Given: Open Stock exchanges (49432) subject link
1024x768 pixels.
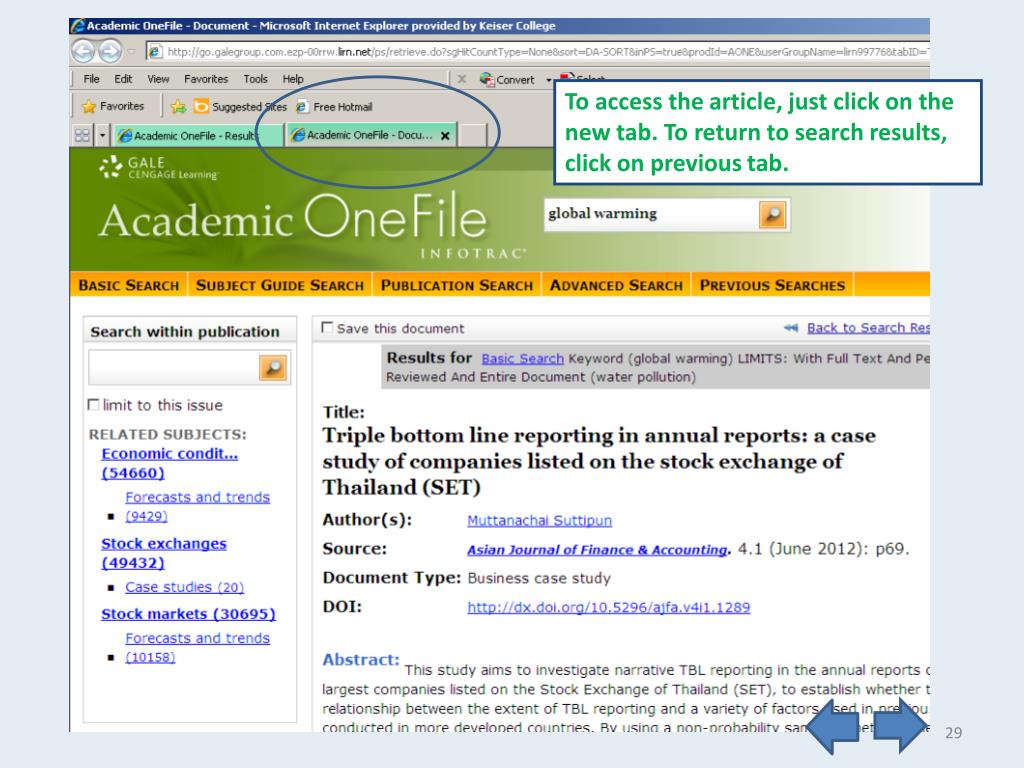Looking at the screenshot, I should click(x=164, y=553).
